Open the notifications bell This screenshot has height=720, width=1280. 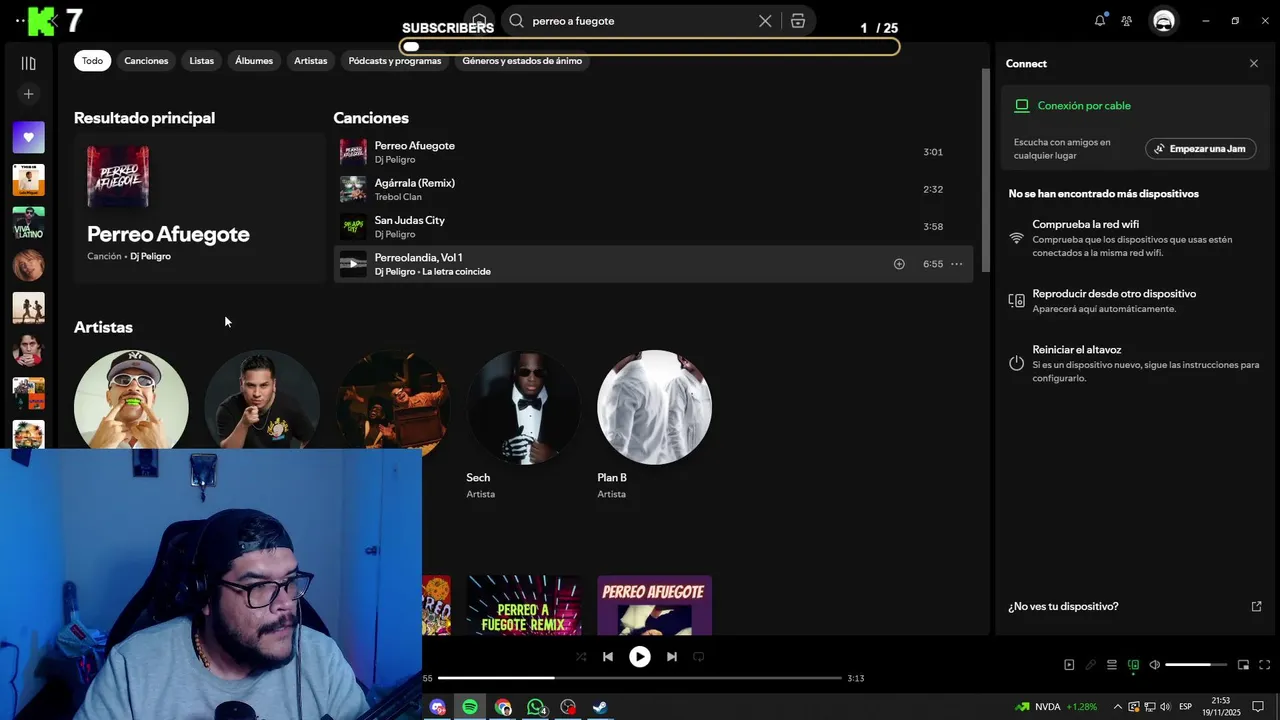click(x=1100, y=21)
